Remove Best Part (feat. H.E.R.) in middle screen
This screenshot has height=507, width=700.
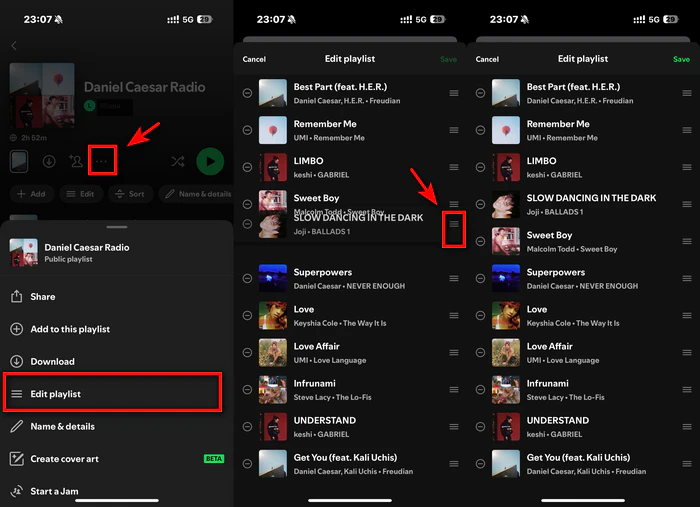(x=247, y=93)
